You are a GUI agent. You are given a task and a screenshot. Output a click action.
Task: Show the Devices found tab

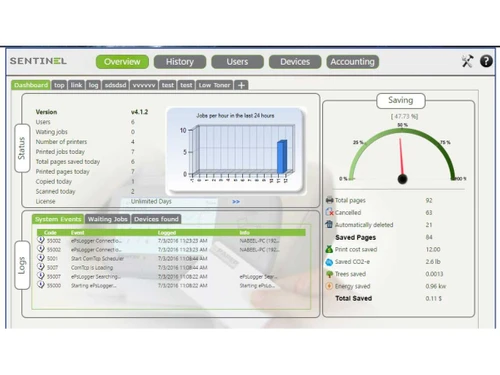(156, 219)
